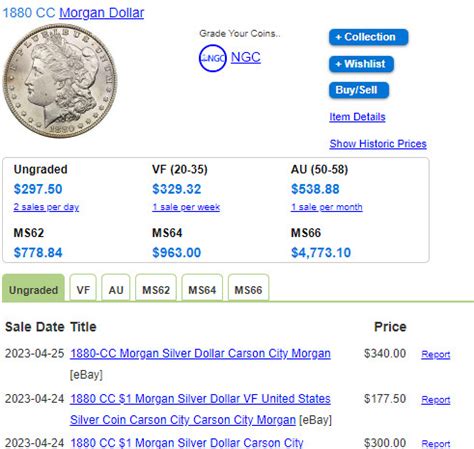Switch to the AU tab
The image size is (474, 449).
116,289
